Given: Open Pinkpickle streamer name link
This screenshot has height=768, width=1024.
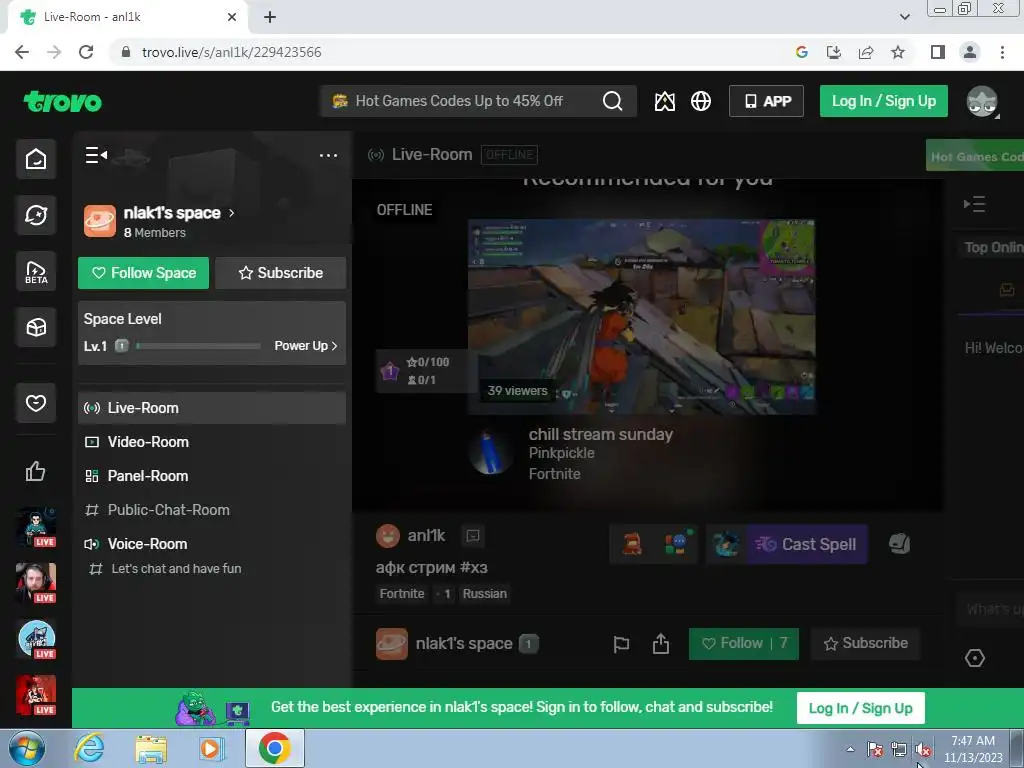Looking at the screenshot, I should [562, 453].
